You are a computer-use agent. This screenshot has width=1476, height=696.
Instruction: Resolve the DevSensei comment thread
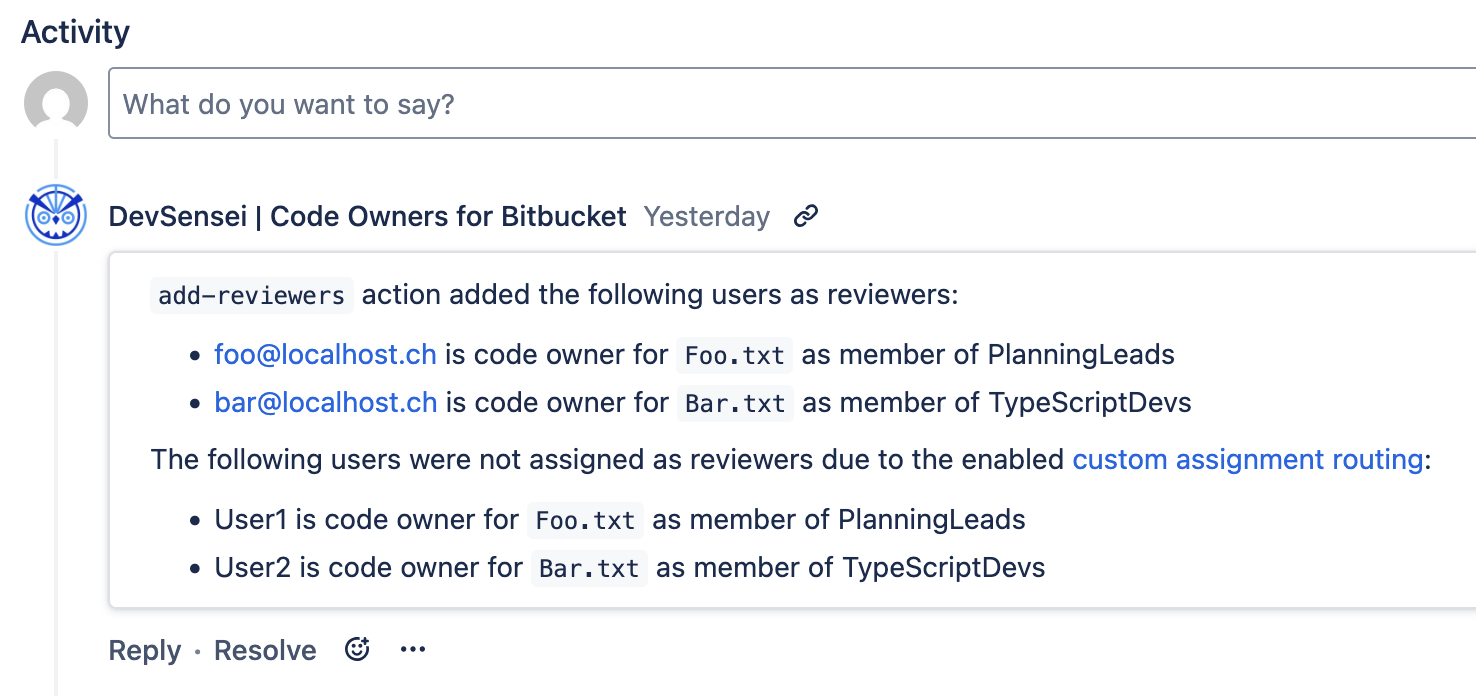click(265, 651)
